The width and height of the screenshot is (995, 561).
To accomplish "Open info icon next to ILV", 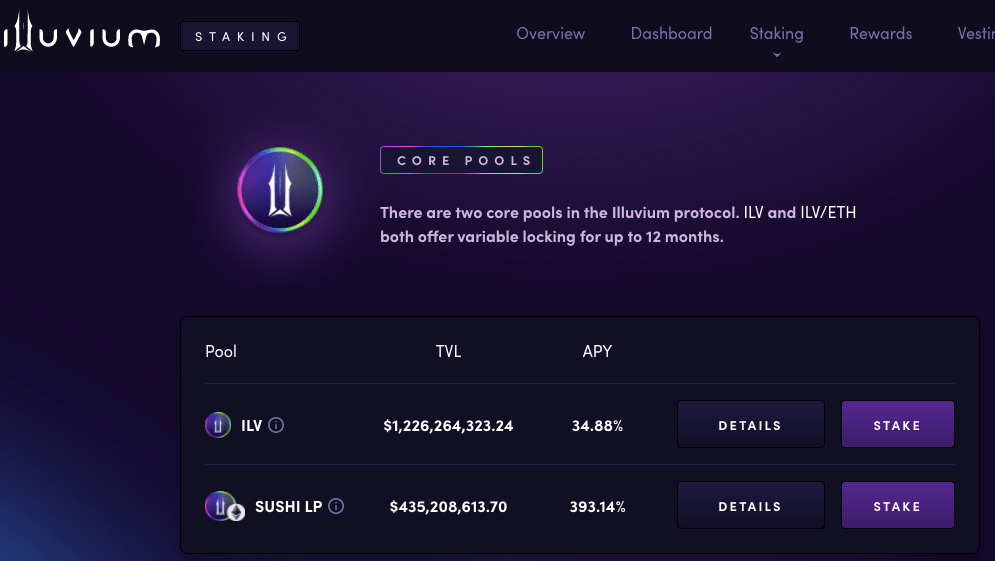I will [276, 425].
